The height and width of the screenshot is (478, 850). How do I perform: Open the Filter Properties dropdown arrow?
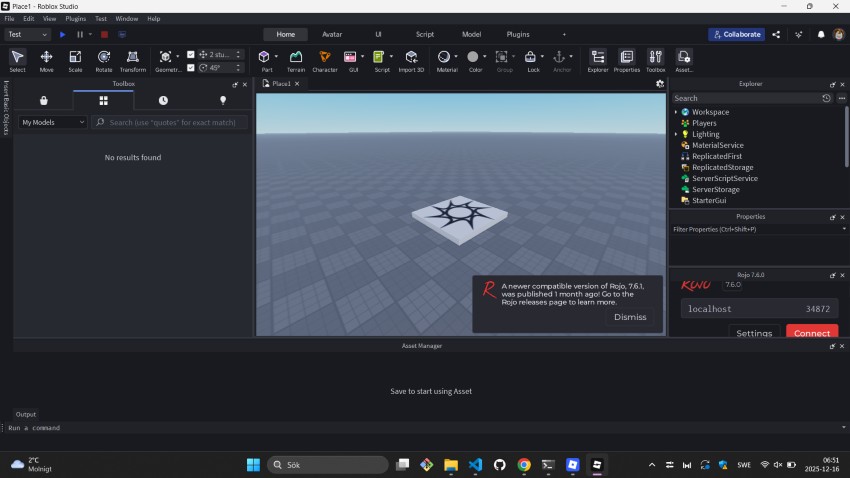tap(843, 229)
